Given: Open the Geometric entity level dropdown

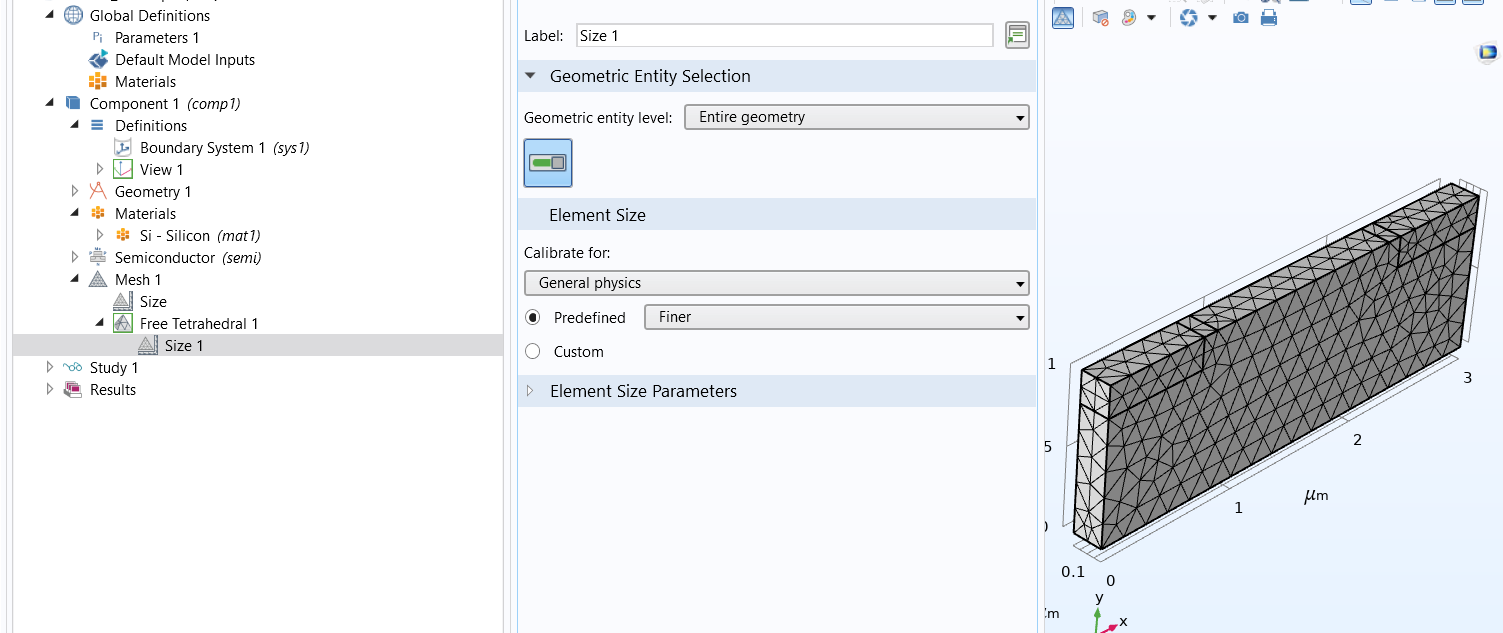Looking at the screenshot, I should pos(856,118).
